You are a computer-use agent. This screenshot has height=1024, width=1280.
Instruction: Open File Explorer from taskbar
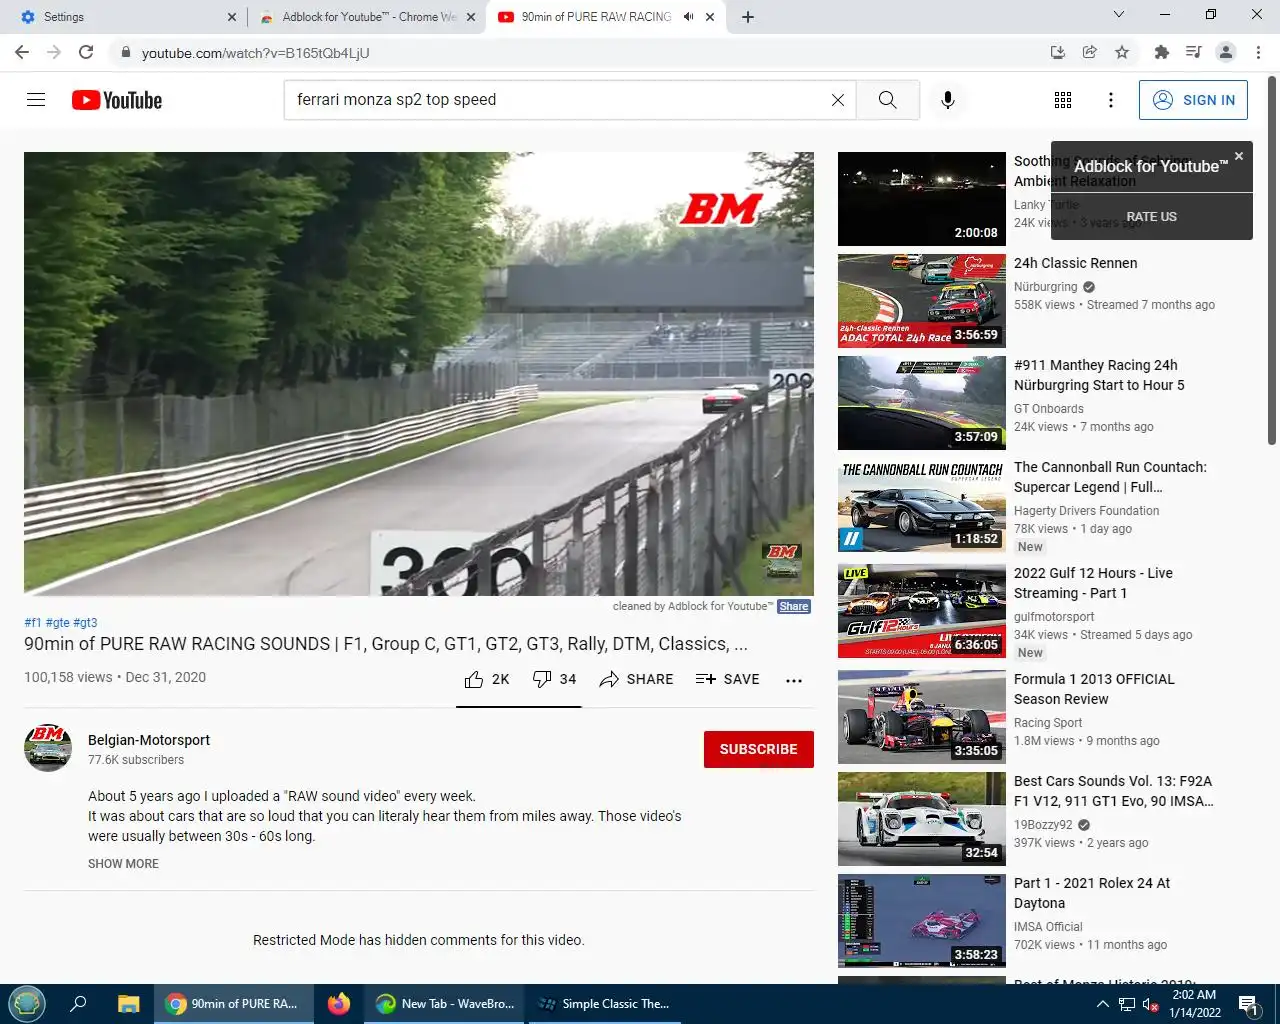129,1004
